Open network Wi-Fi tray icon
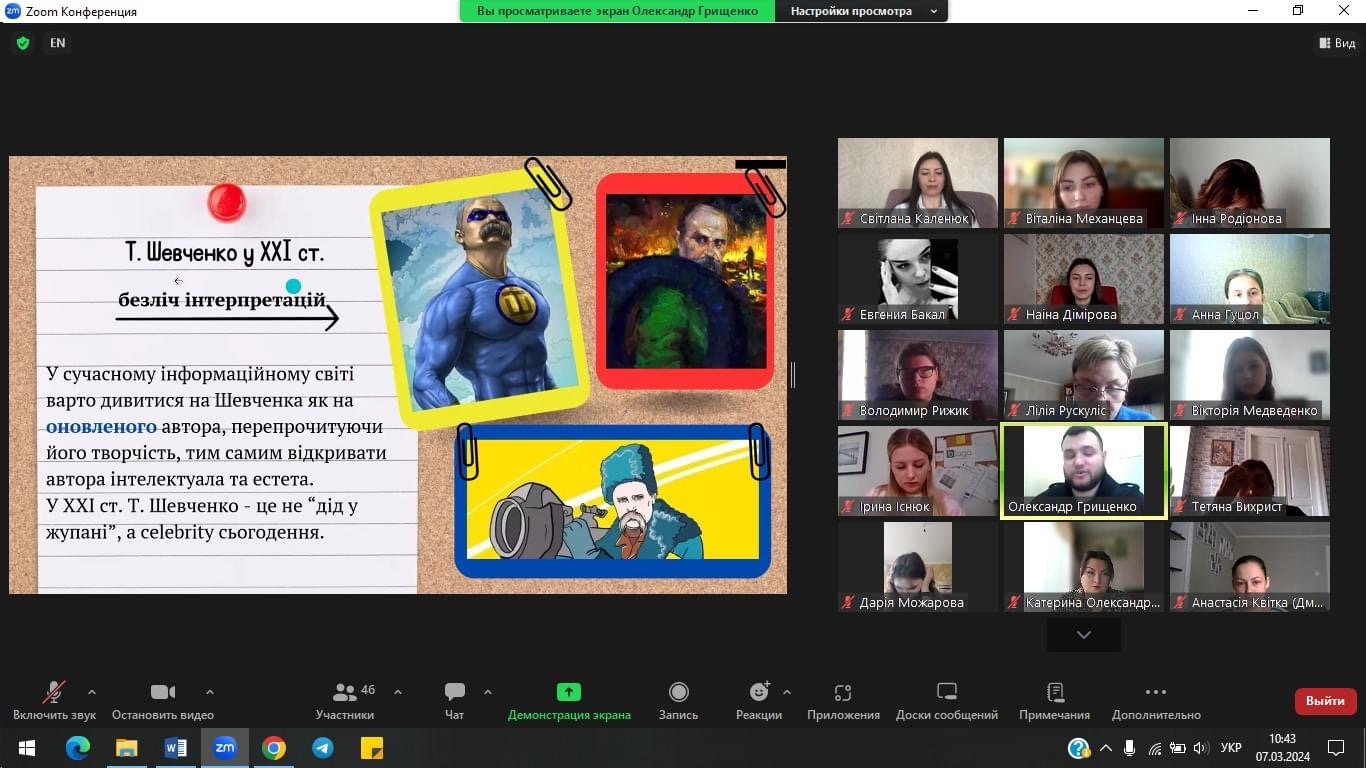This screenshot has width=1366, height=768. pos(1155,748)
